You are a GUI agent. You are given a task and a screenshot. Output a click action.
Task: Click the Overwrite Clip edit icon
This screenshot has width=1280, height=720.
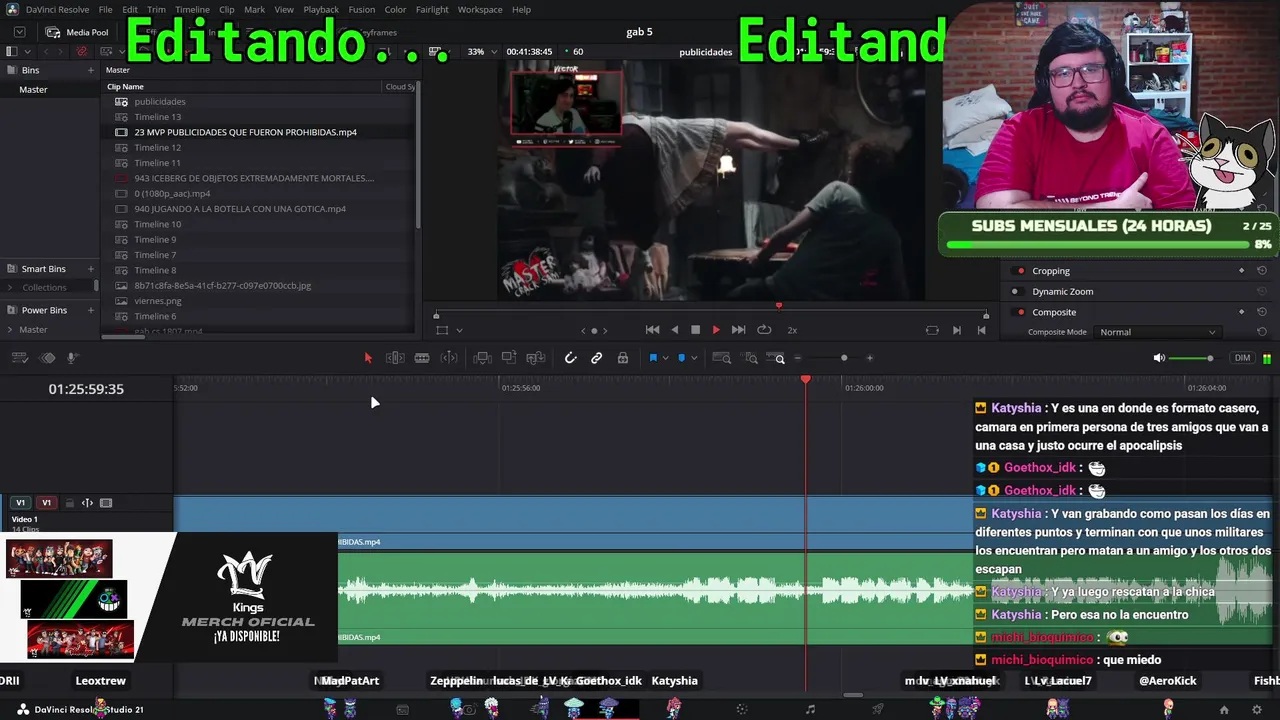(509, 358)
